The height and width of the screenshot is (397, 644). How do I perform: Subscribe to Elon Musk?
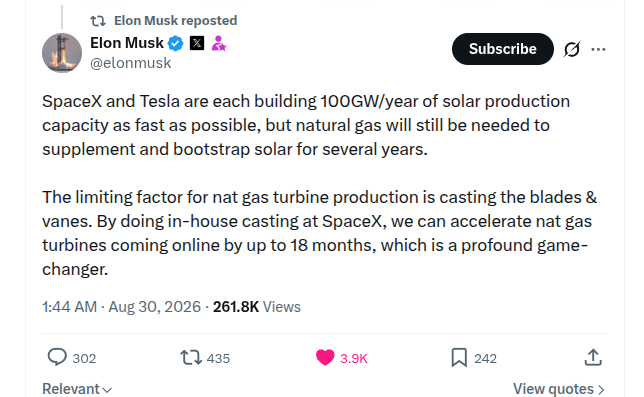(x=503, y=49)
